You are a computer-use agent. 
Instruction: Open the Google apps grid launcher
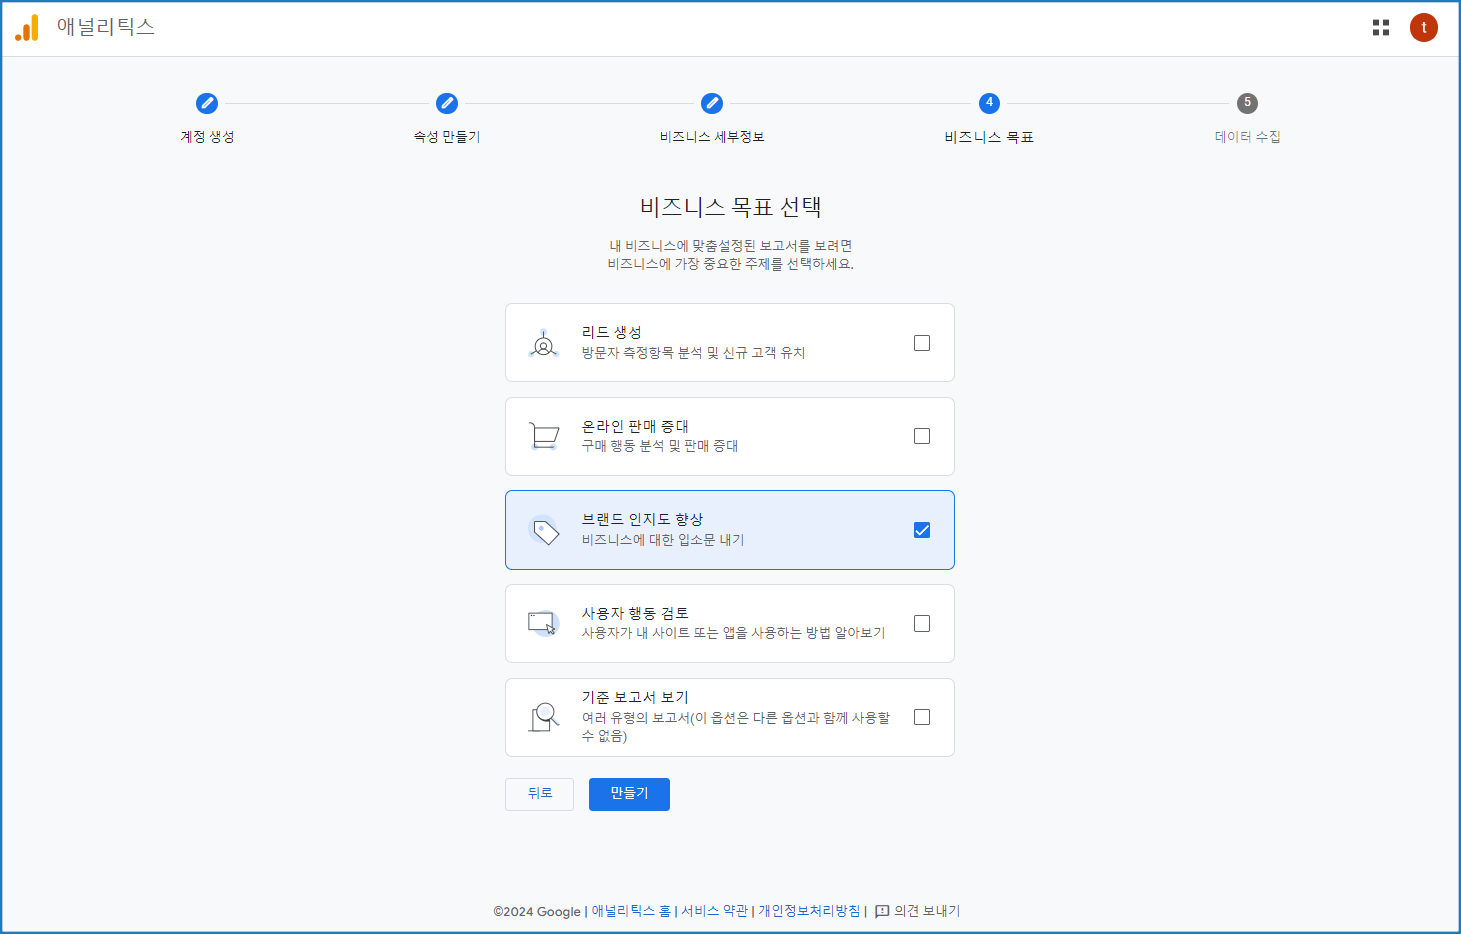pyautogui.click(x=1381, y=28)
